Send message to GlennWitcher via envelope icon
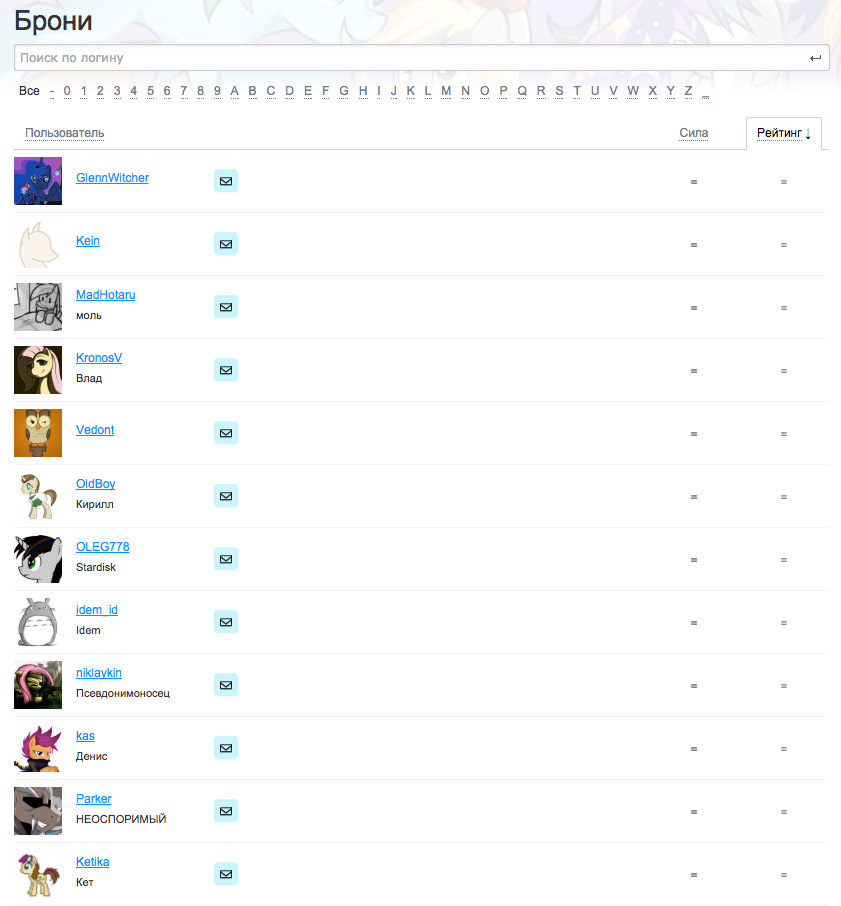 coord(226,181)
